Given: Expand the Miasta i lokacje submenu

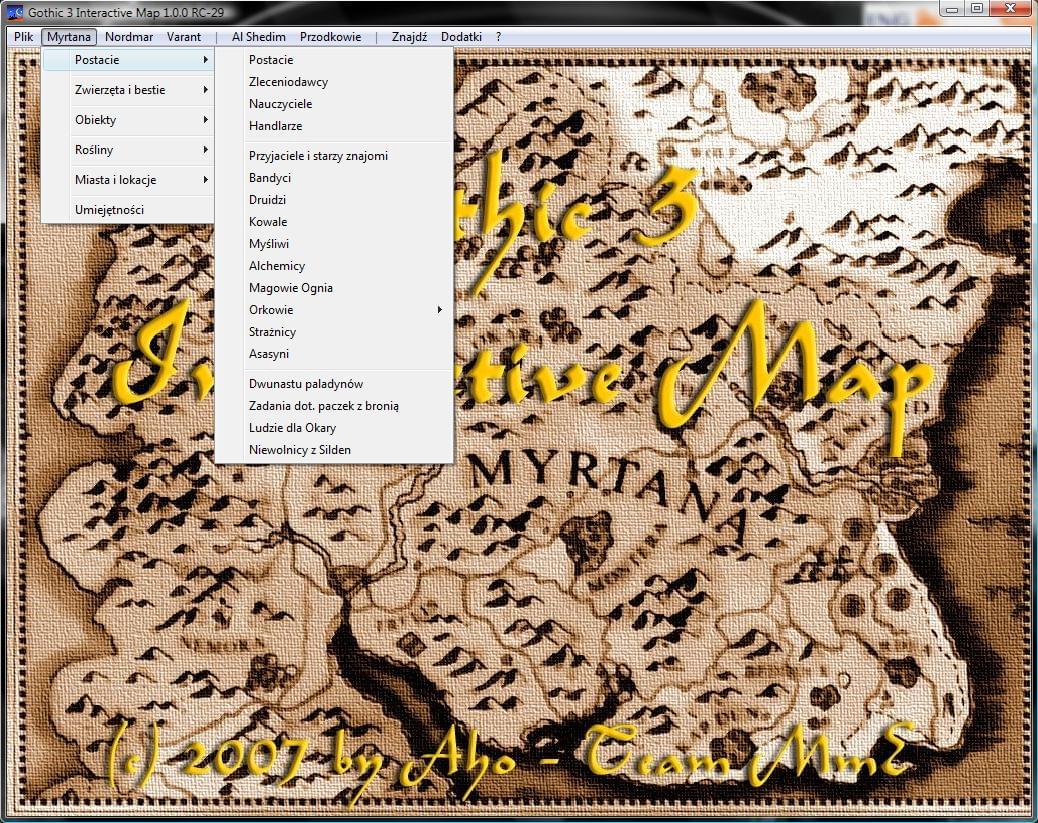Looking at the screenshot, I should click(128, 179).
